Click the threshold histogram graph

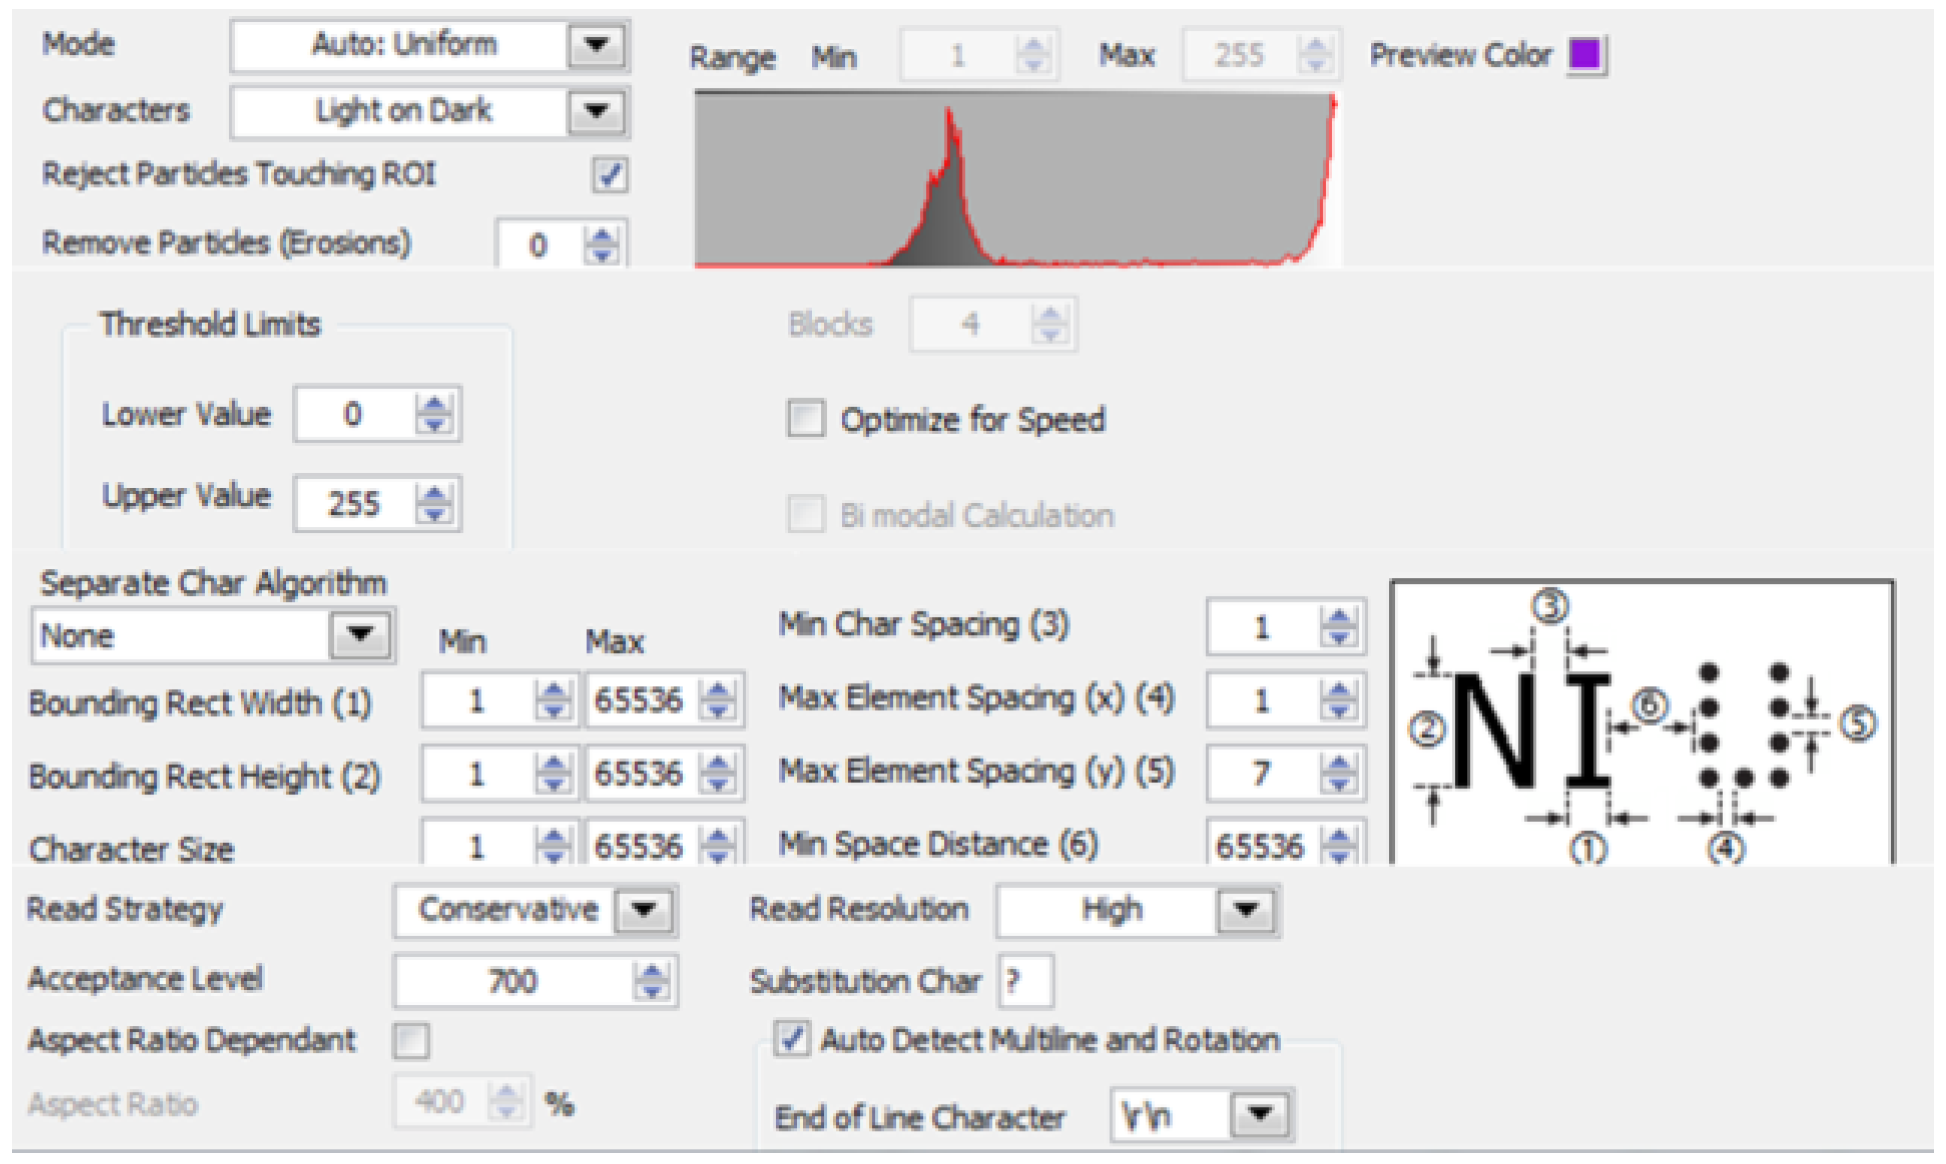1015,180
